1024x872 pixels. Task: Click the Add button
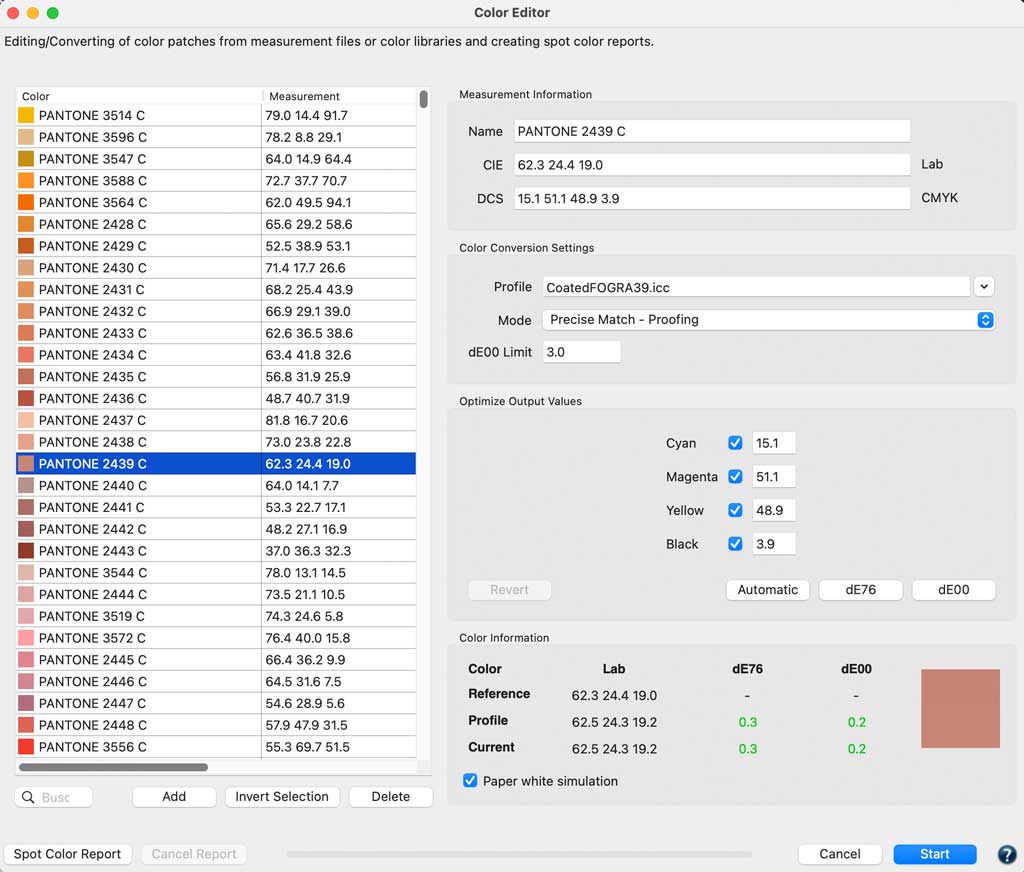coord(174,796)
